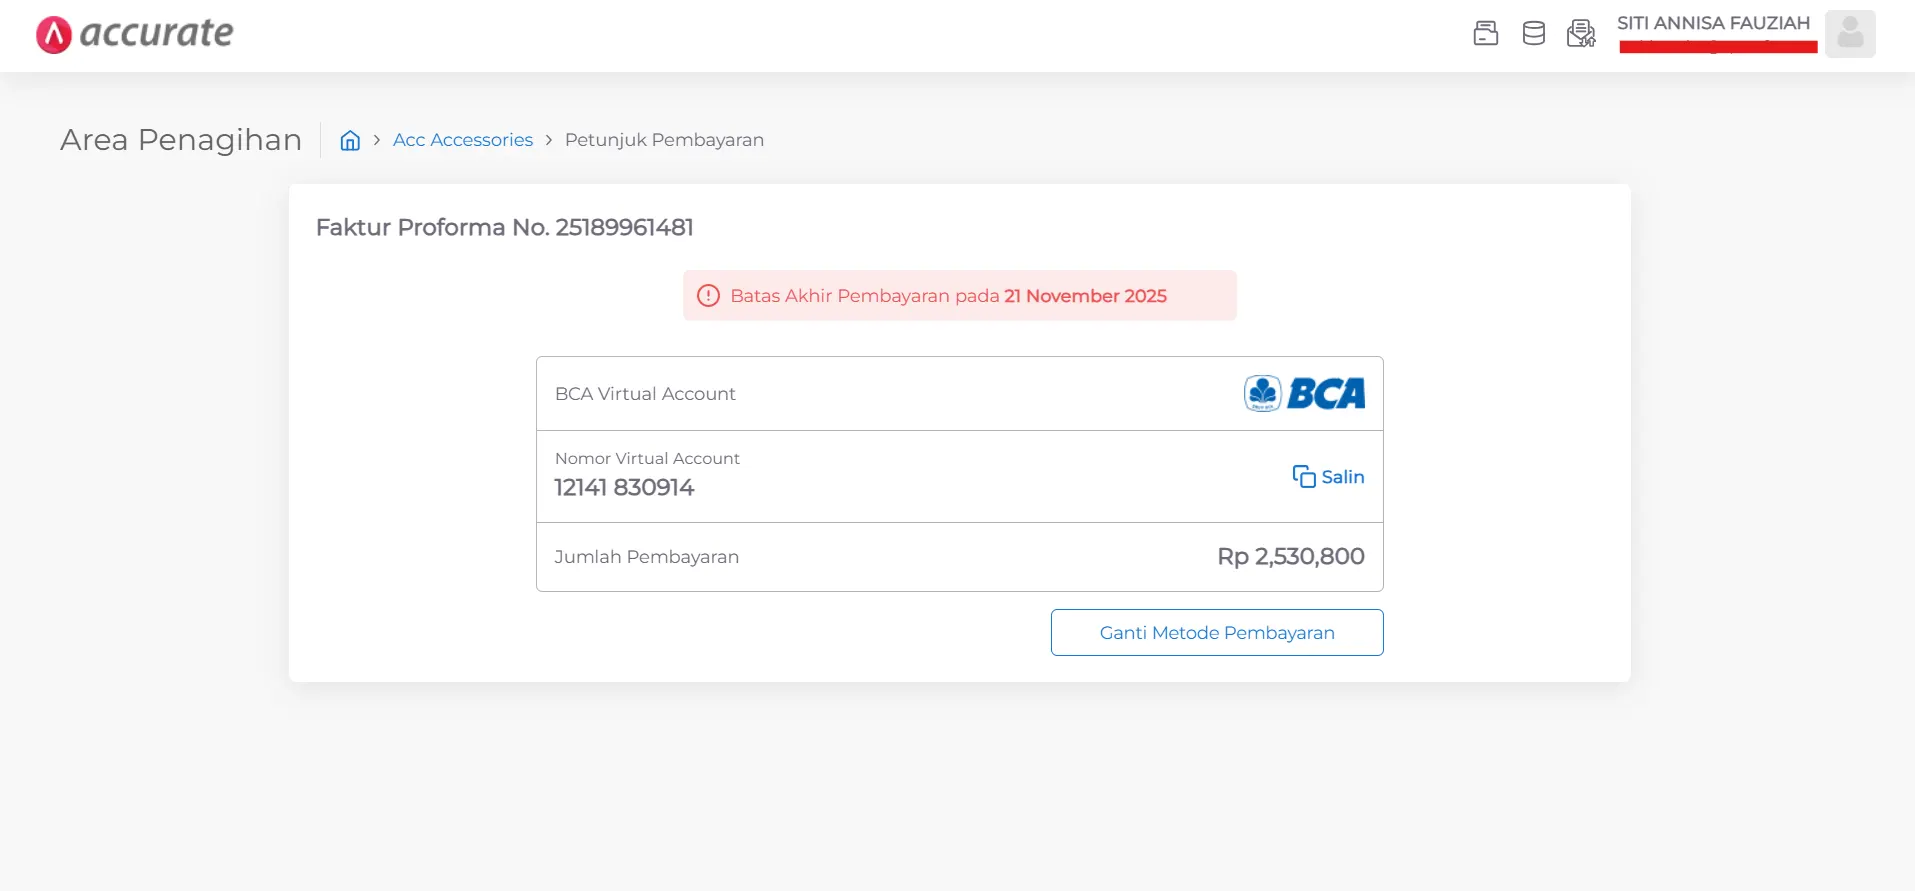
Task: Click the virtual account number 12141 830914
Action: click(x=624, y=488)
